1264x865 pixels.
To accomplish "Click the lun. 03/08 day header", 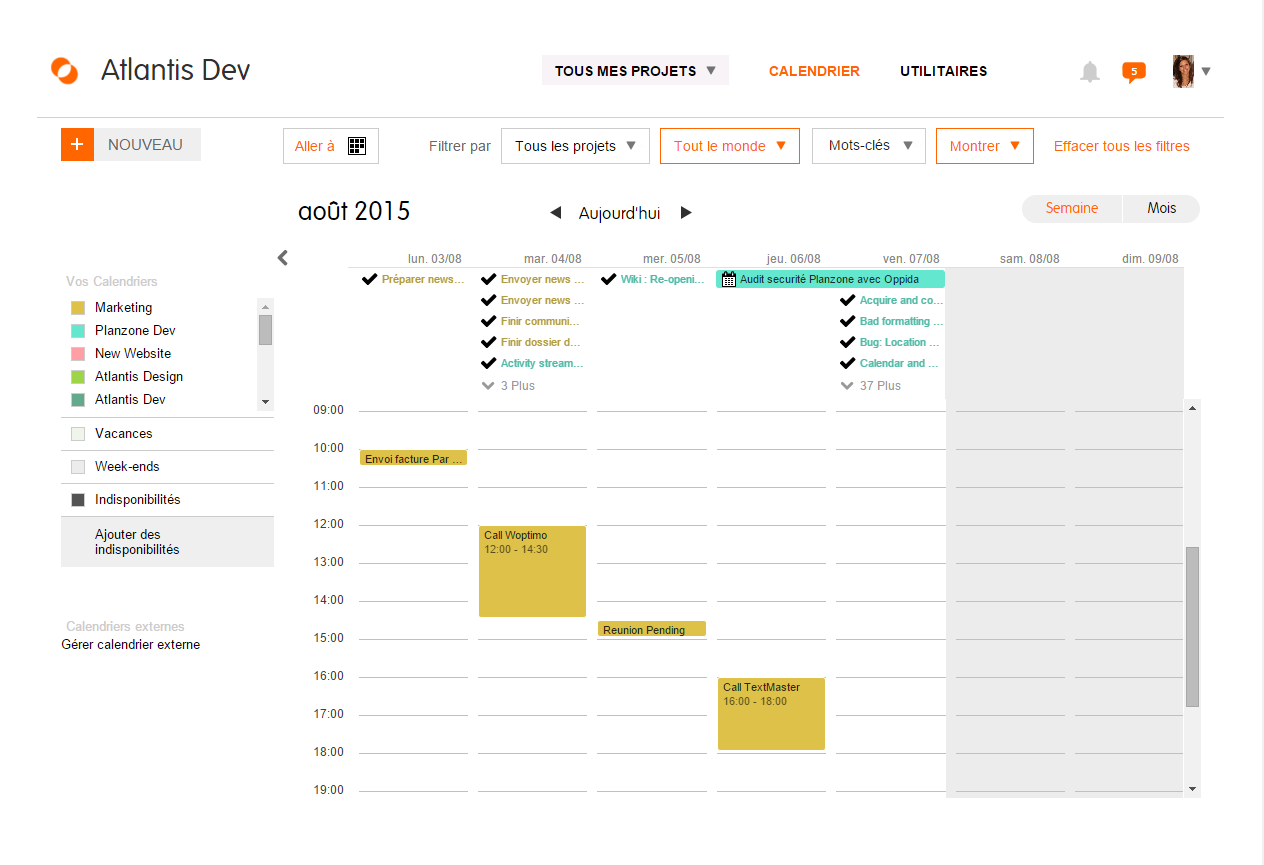I will pos(434,259).
